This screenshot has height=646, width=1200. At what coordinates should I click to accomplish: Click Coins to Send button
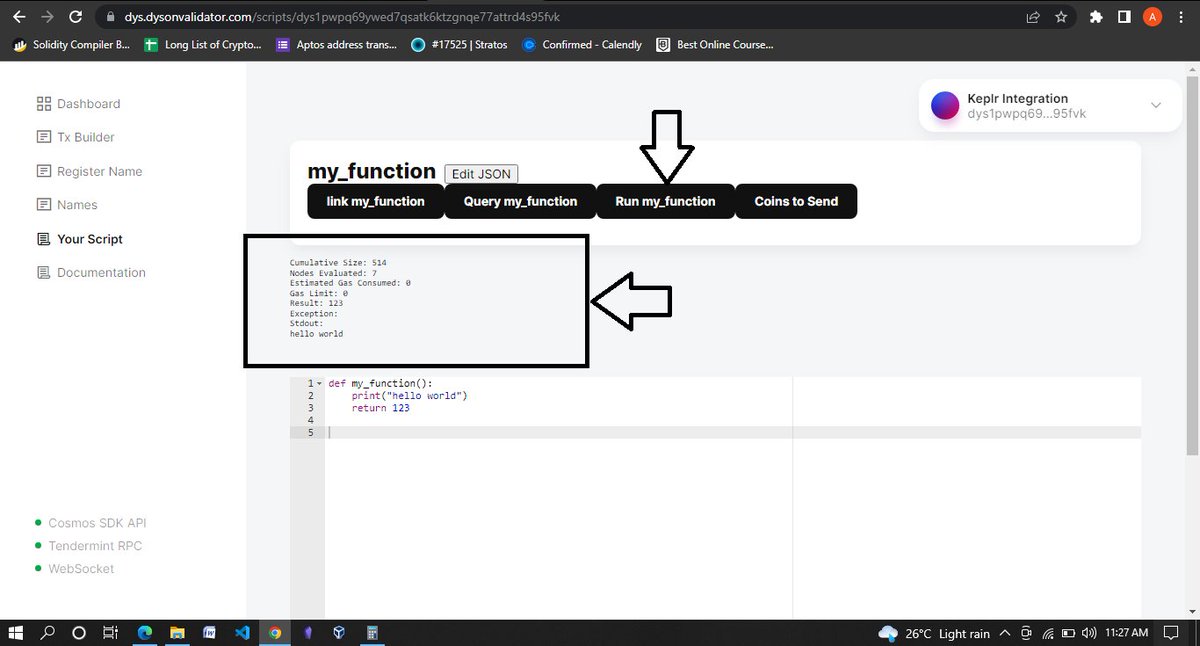[796, 201]
